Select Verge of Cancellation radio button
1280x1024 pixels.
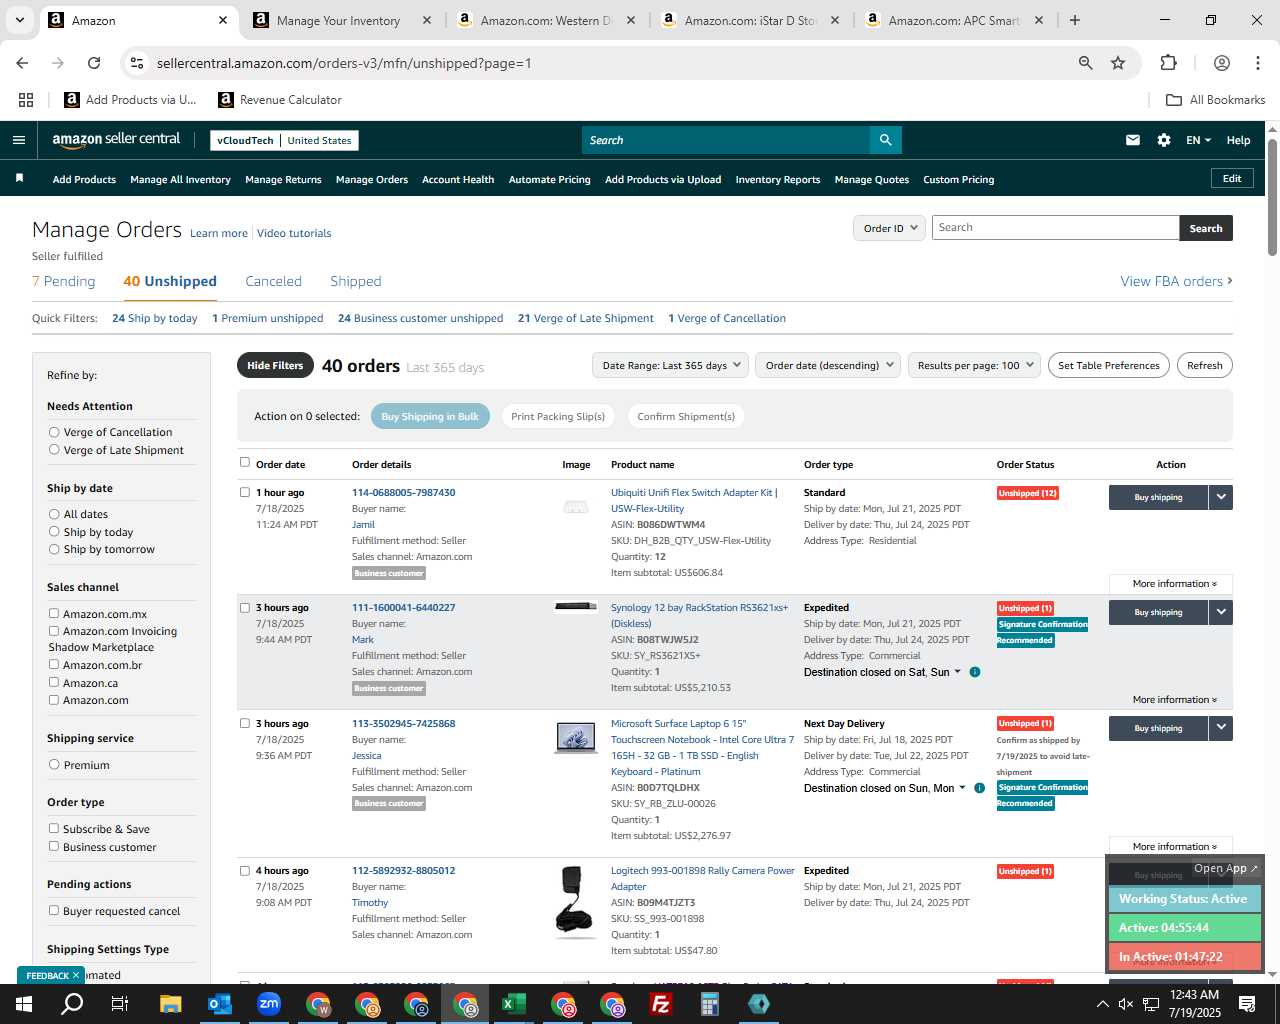(54, 432)
